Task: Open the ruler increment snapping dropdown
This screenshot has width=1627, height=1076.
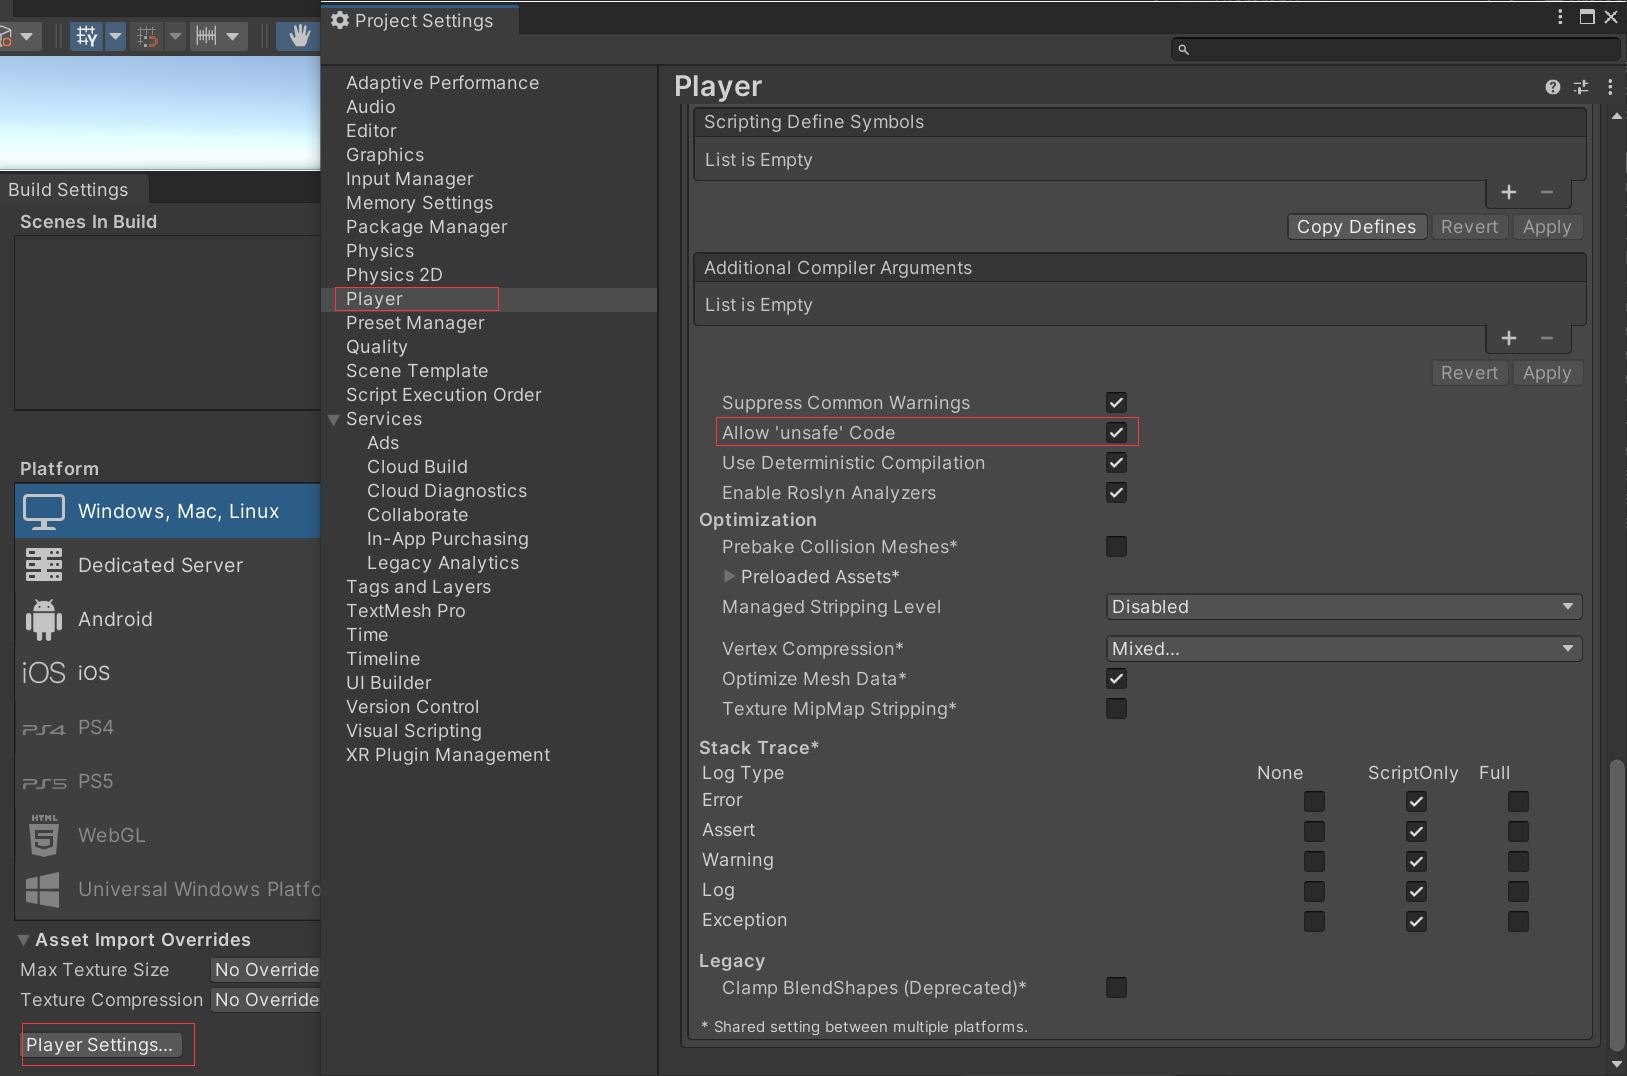Action: (232, 37)
